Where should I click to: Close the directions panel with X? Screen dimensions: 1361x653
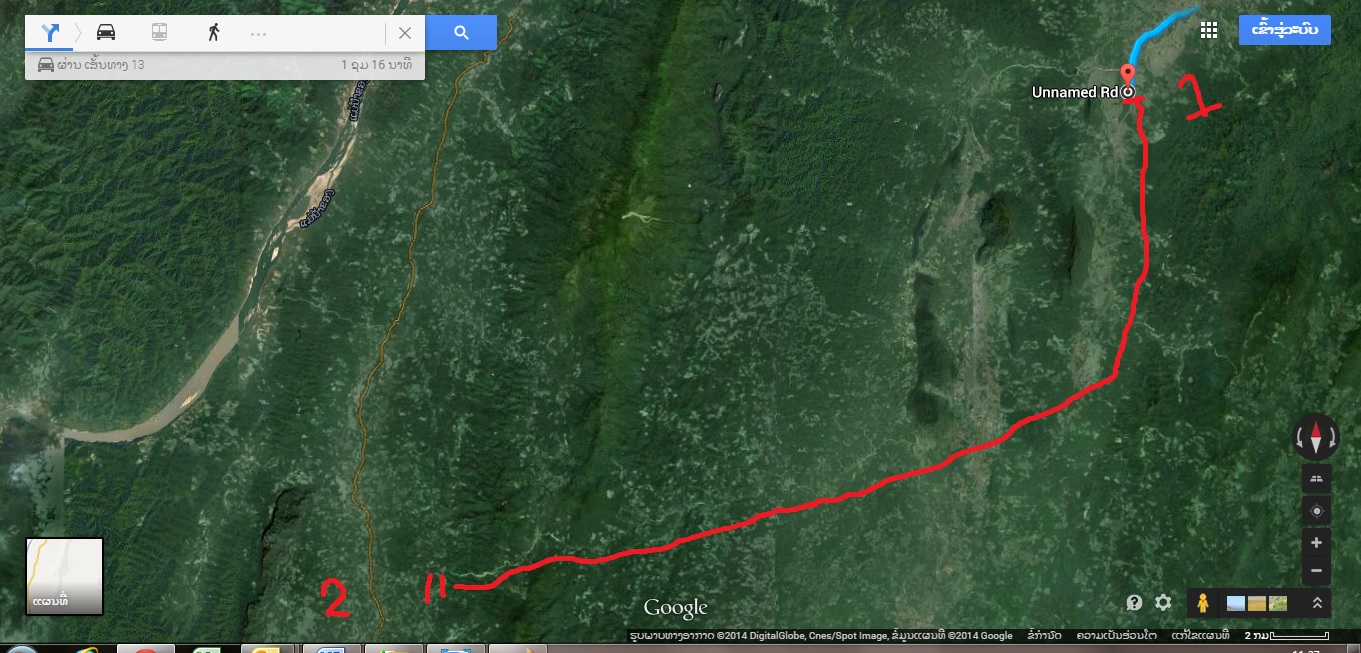[x=404, y=32]
